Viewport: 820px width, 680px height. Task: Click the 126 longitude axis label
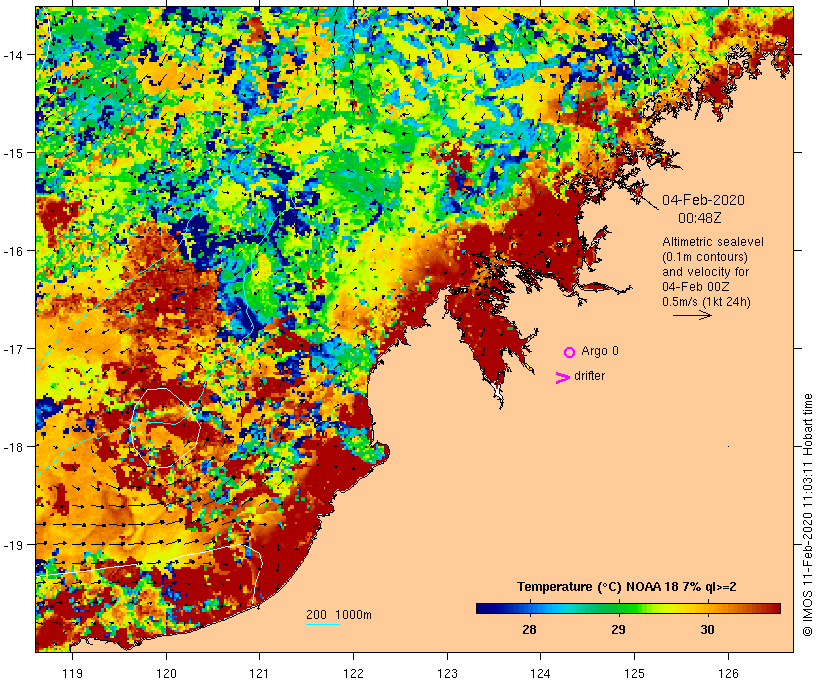[x=728, y=673]
